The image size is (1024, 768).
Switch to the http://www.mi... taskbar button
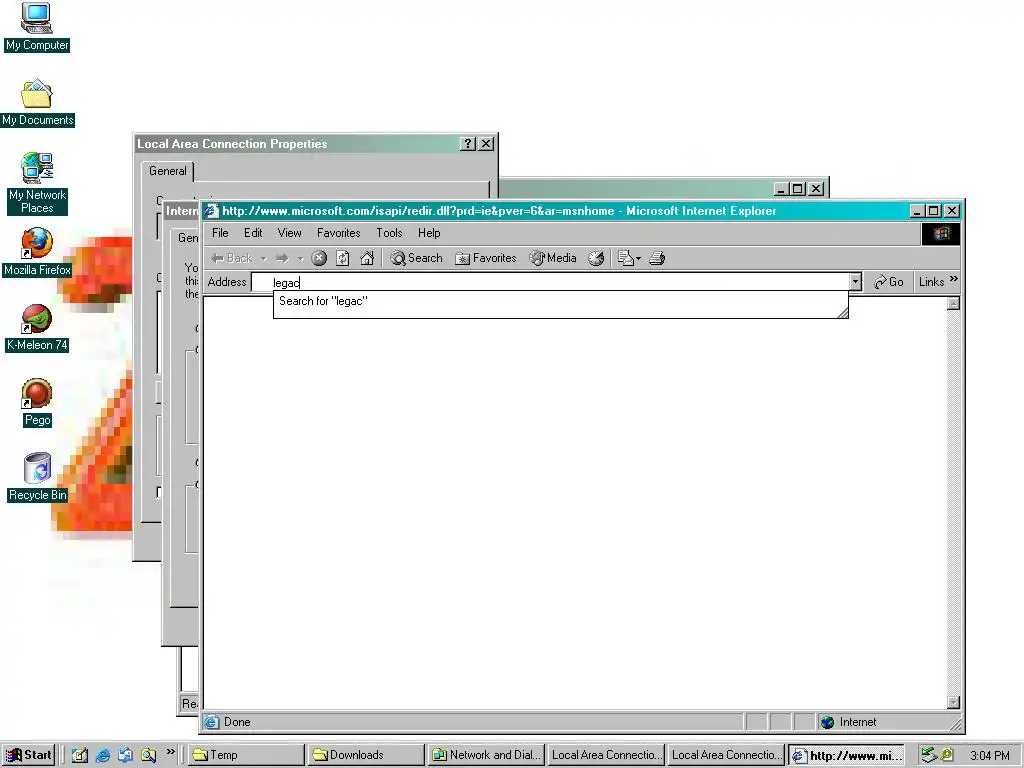pos(847,755)
